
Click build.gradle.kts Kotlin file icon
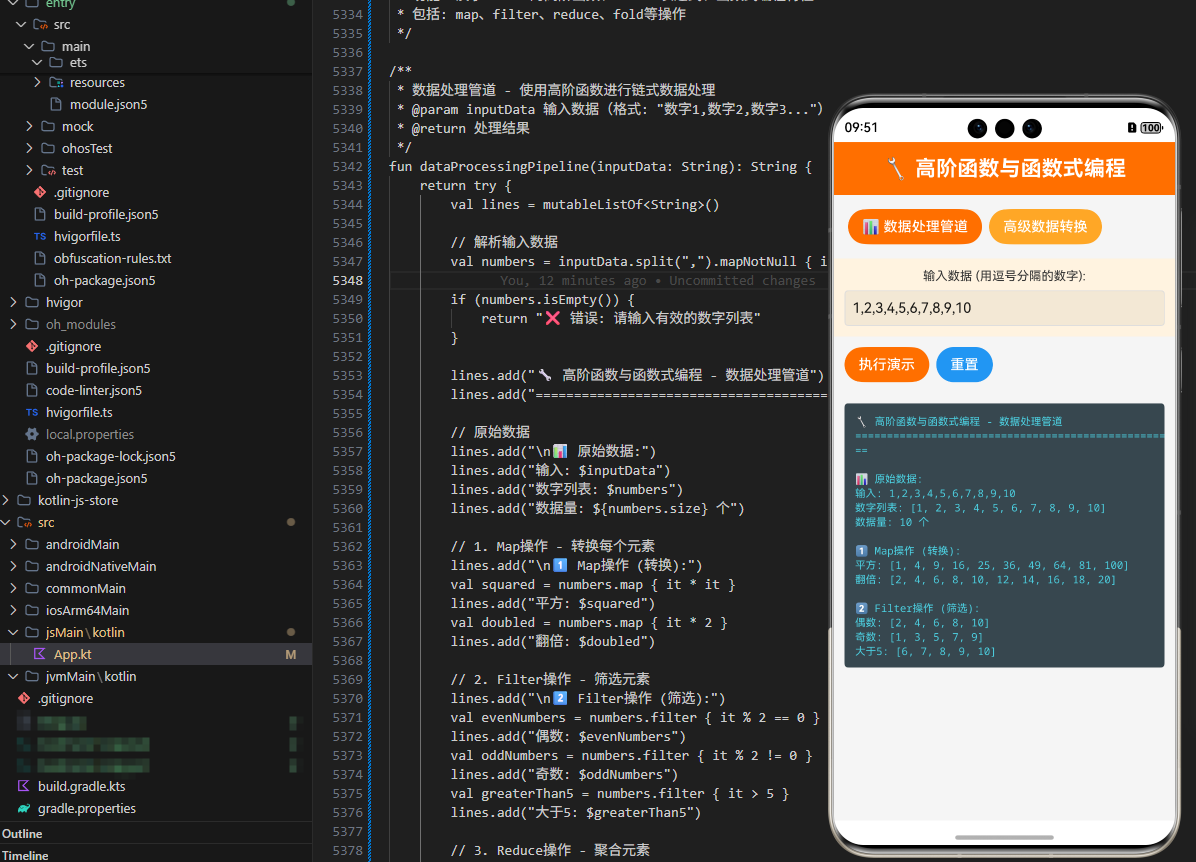[24, 786]
